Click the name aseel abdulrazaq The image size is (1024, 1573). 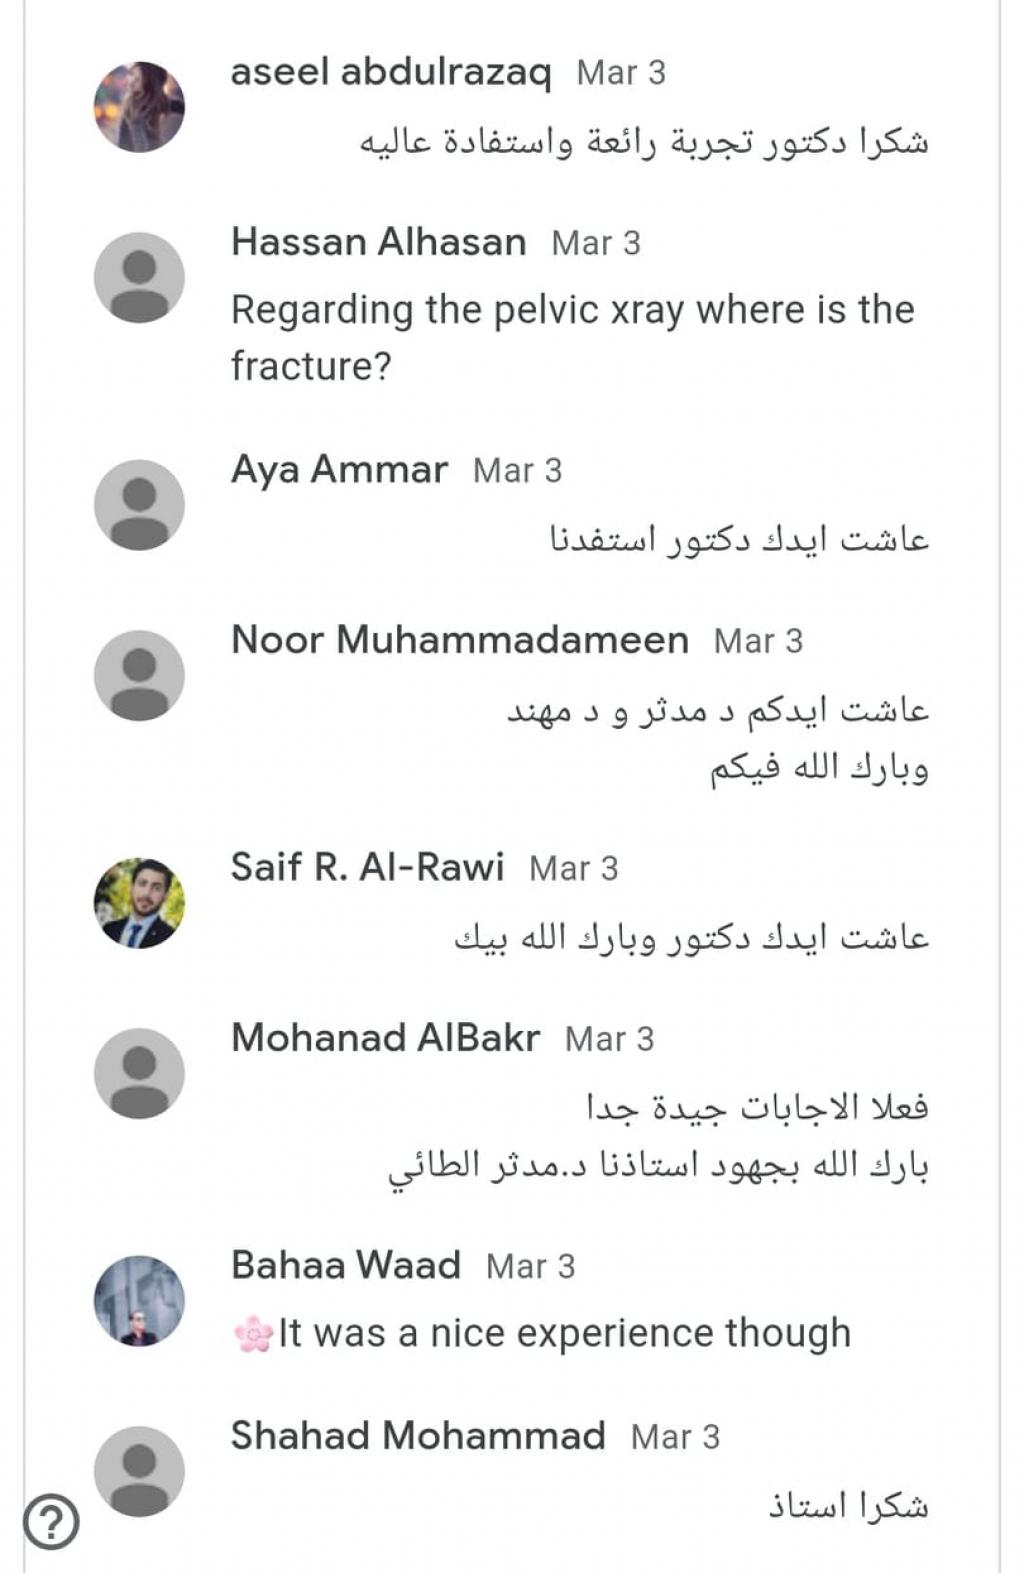pos(391,72)
